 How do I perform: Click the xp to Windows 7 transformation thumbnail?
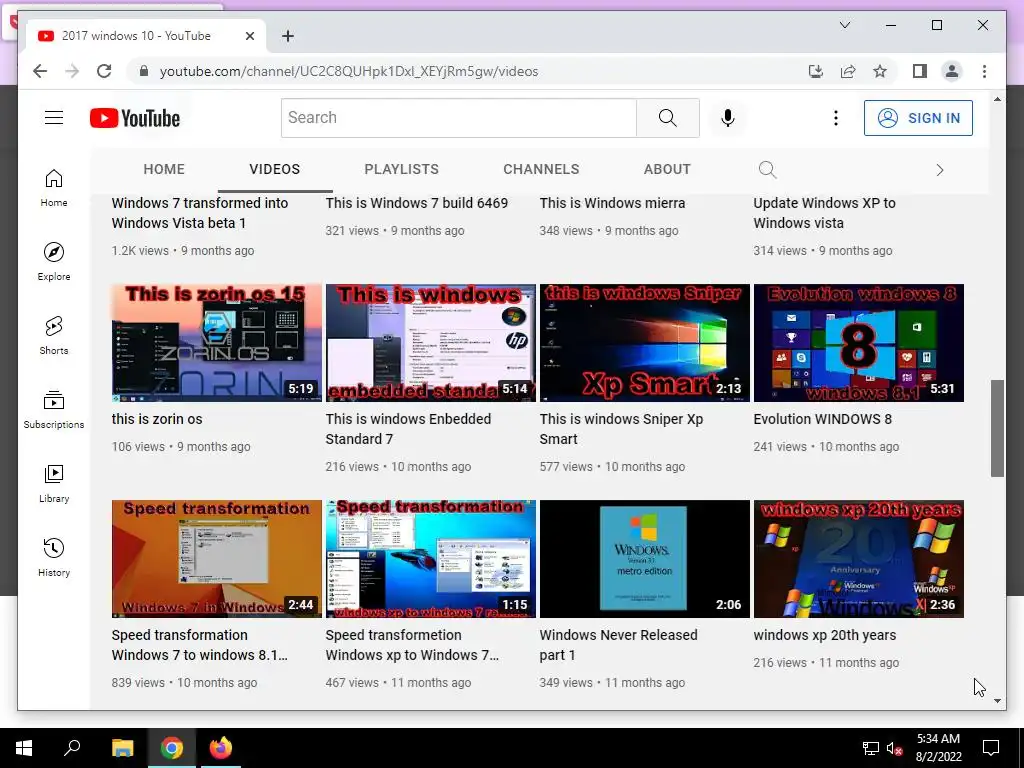tap(430, 559)
